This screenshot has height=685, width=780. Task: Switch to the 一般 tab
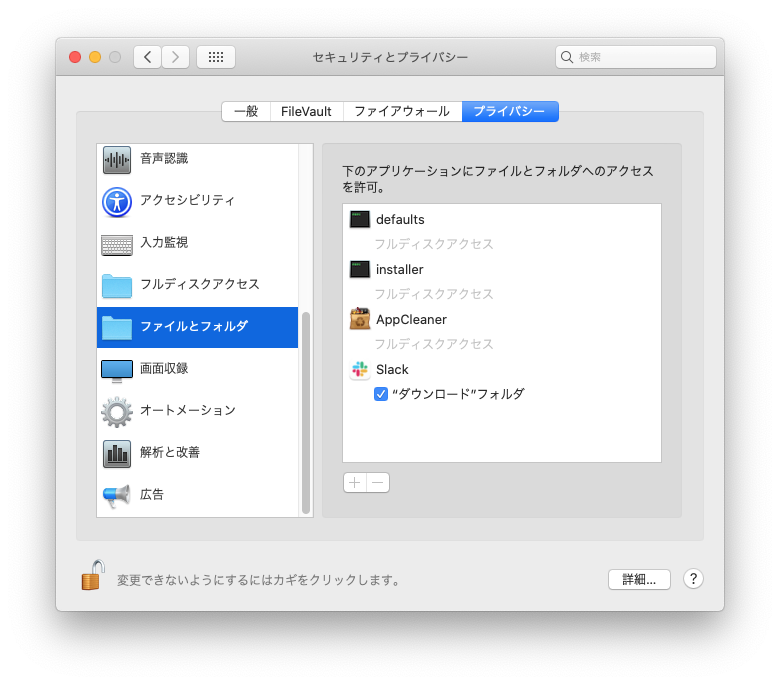[246, 111]
